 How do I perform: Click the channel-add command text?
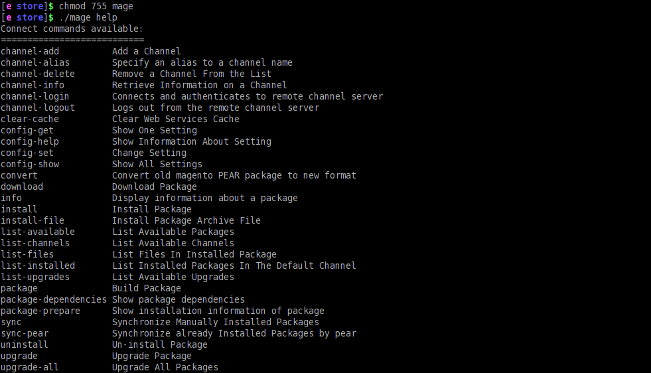pyautogui.click(x=30, y=51)
